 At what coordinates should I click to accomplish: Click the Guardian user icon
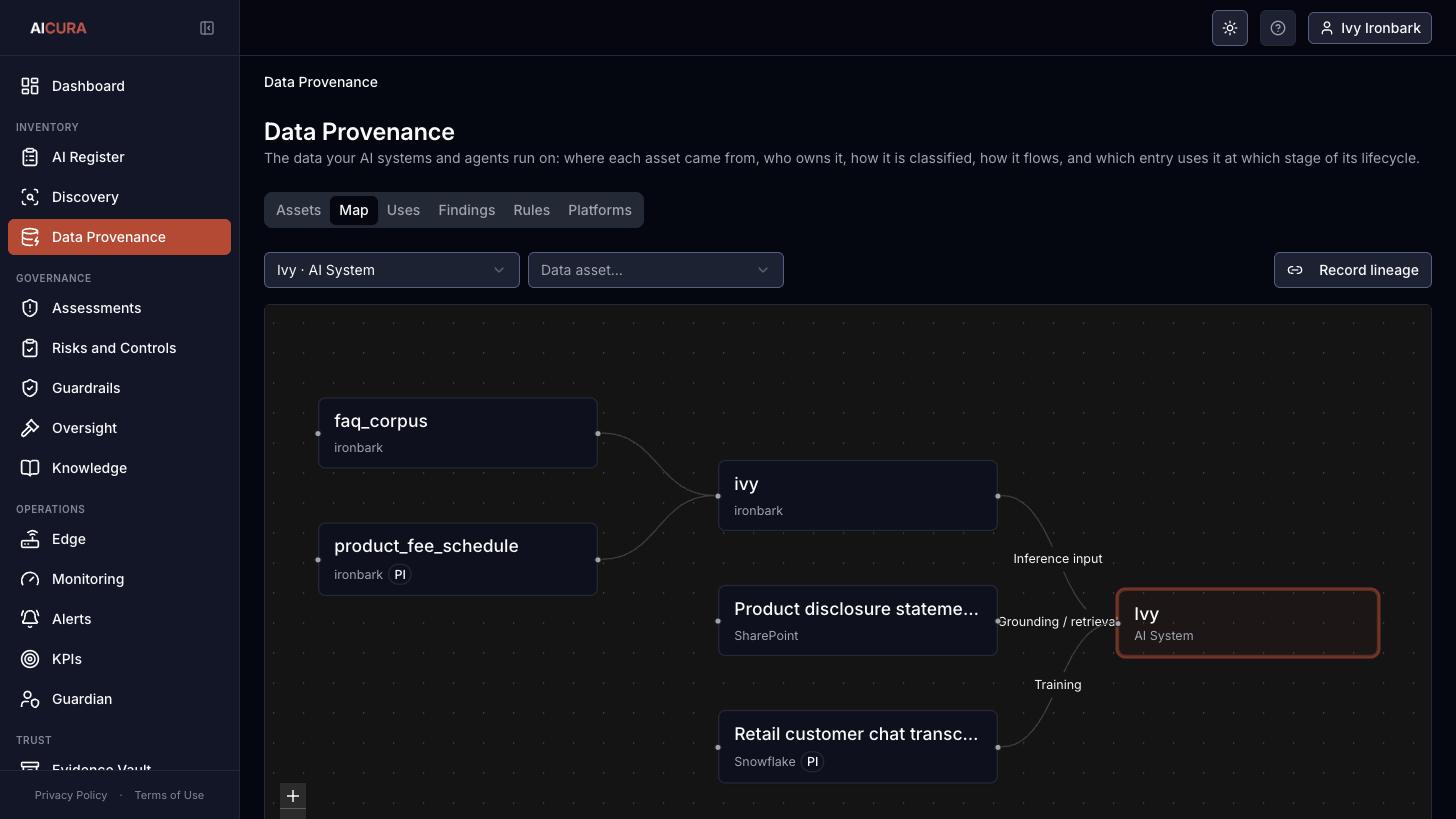30,699
